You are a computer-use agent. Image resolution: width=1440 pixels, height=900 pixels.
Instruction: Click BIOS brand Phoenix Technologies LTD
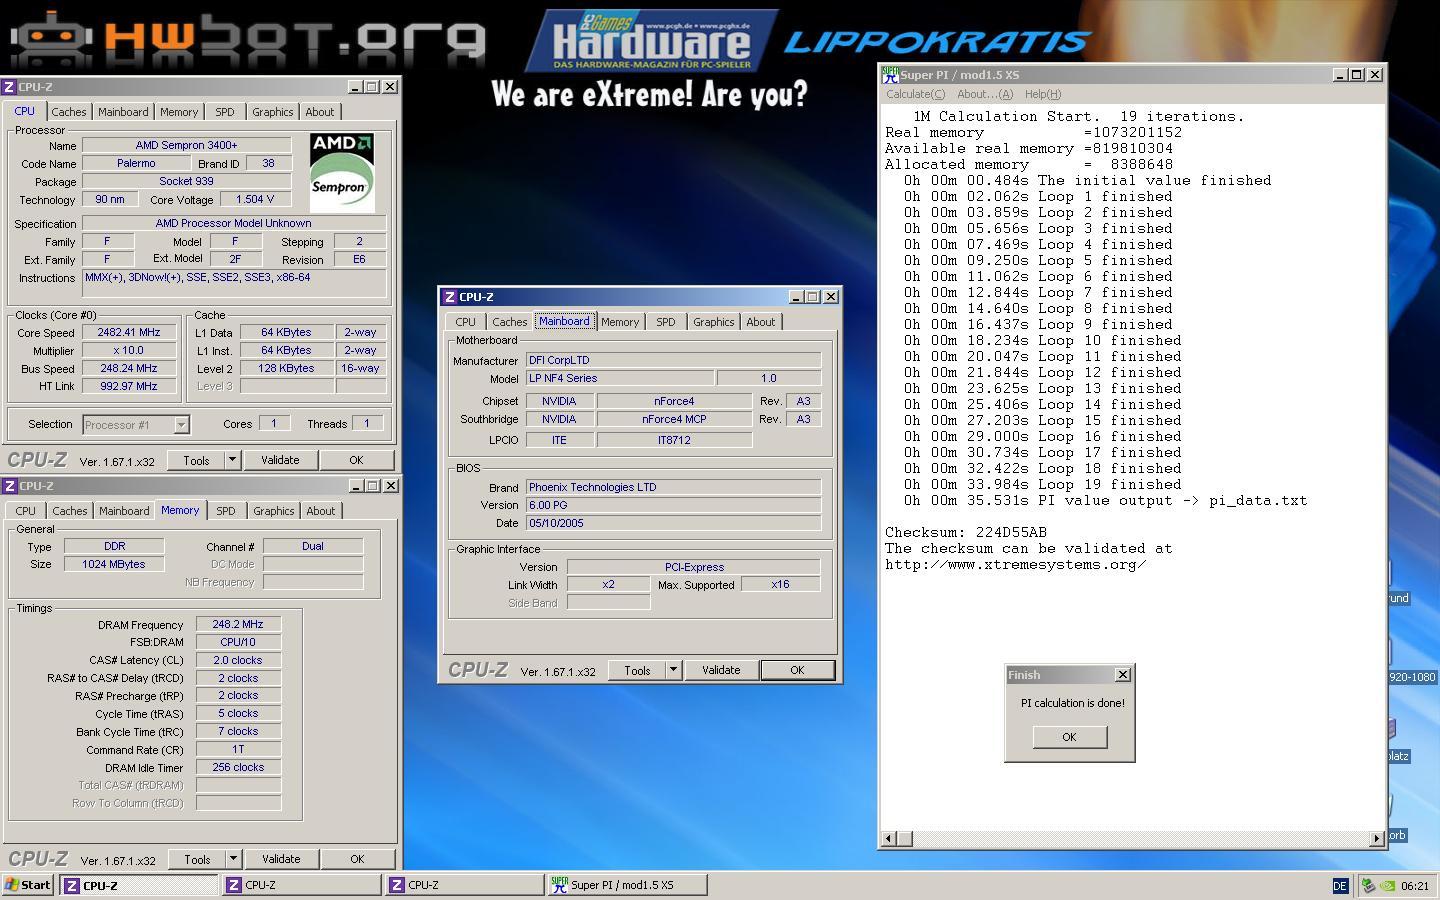673,487
